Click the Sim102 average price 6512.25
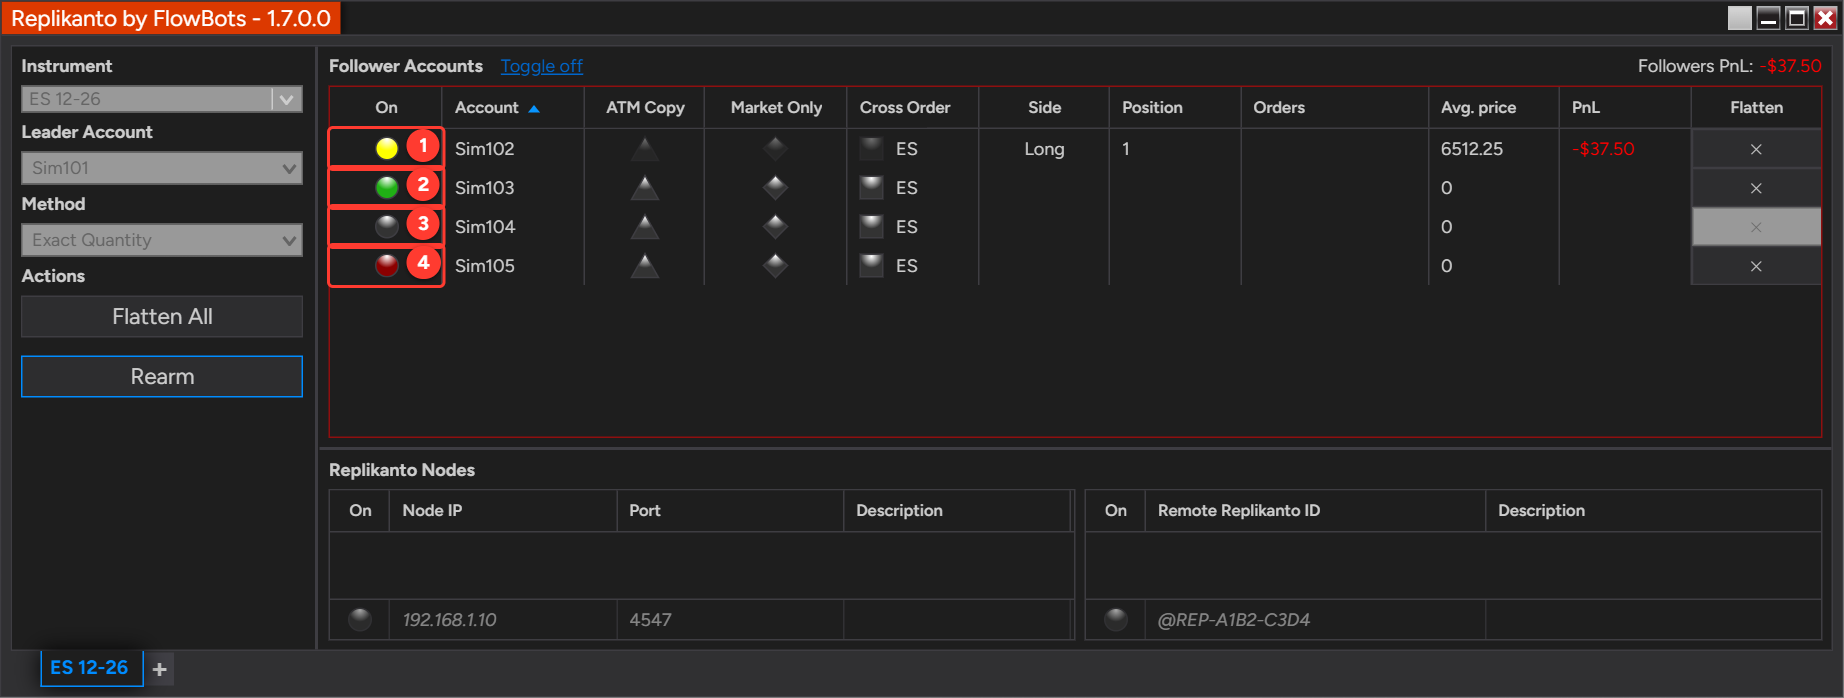Screen dimensions: 1844x698 (x=1471, y=149)
